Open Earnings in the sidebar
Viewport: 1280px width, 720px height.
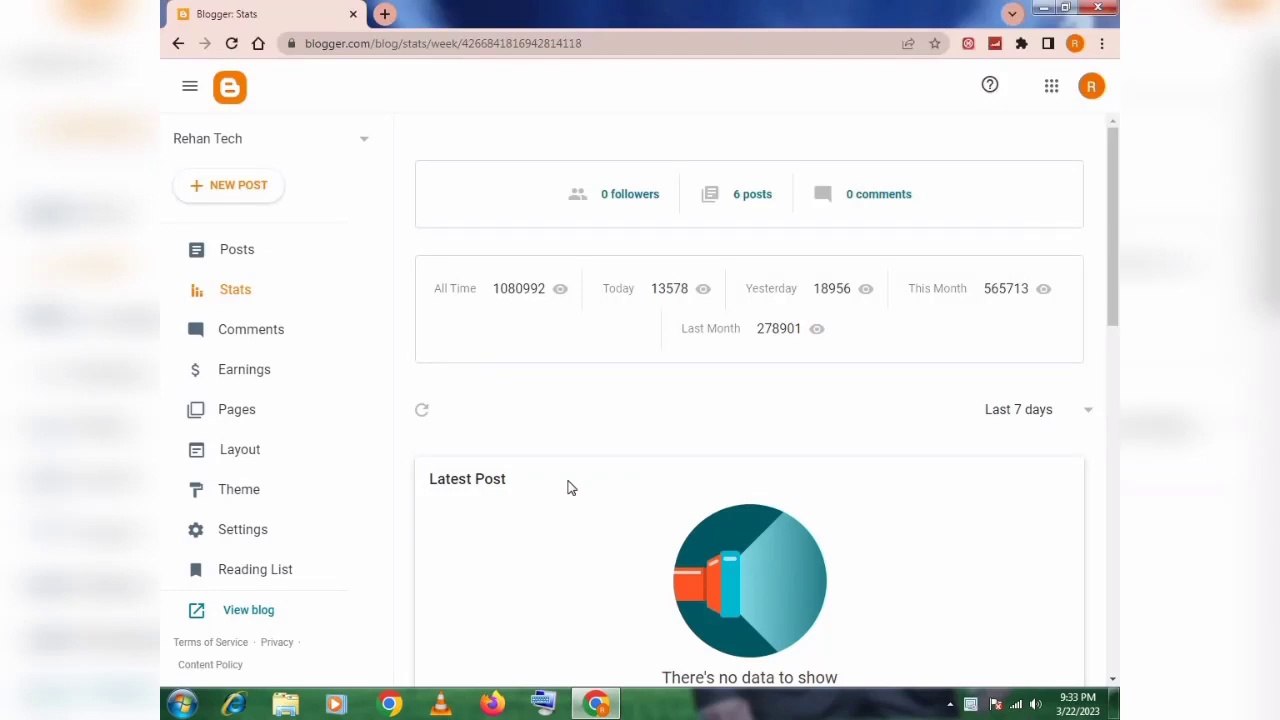[x=244, y=369]
